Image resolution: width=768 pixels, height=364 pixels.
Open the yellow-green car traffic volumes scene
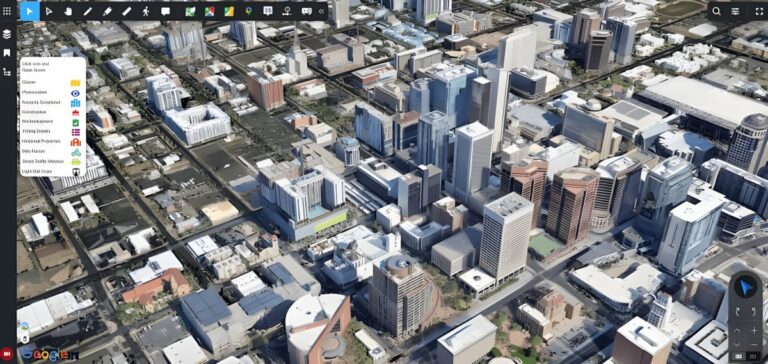coord(75,161)
